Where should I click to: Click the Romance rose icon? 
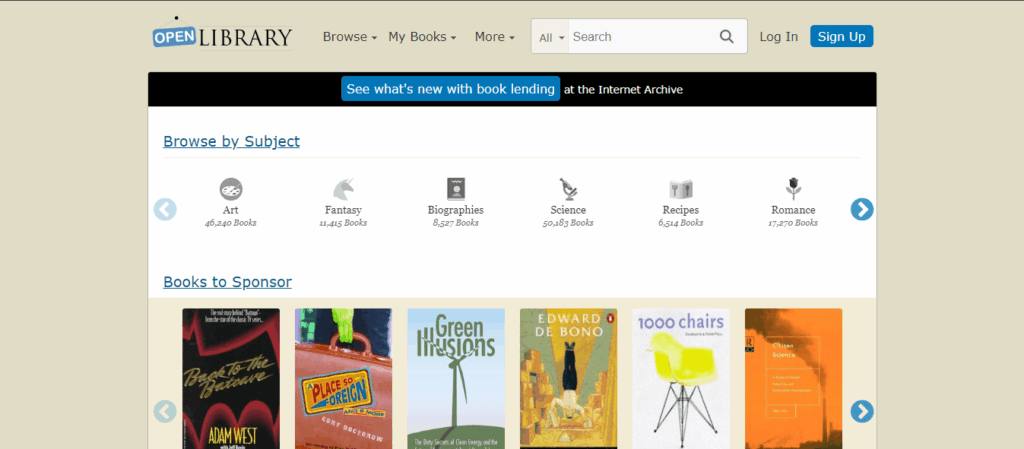coord(793,188)
